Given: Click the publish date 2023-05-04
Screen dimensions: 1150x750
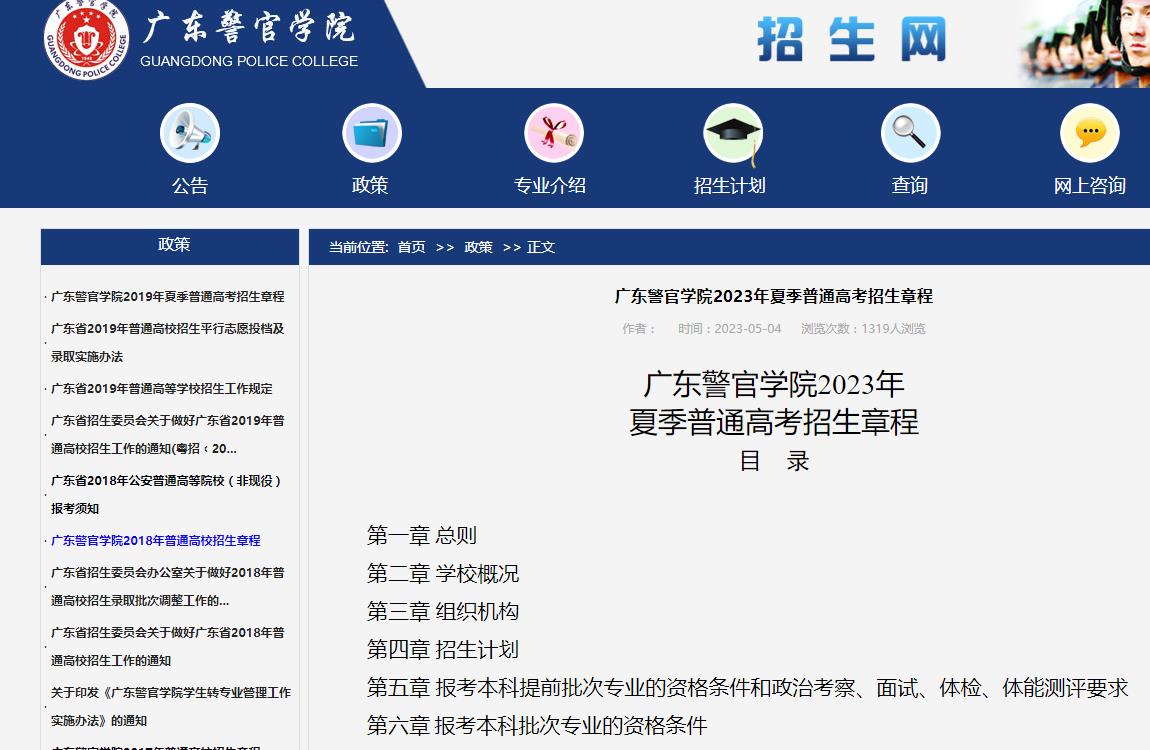Looking at the screenshot, I should tap(747, 328).
